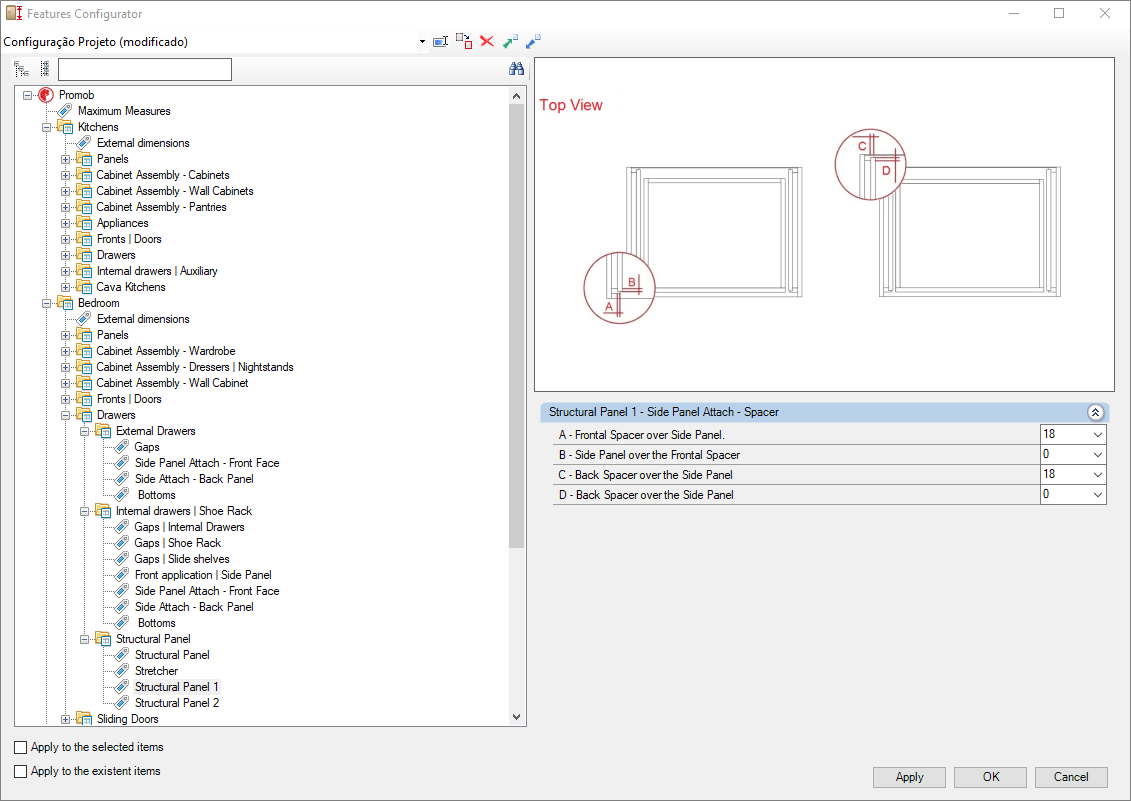Click the Cabinet Assembly - Wardrobe folder icon

pos(84,351)
